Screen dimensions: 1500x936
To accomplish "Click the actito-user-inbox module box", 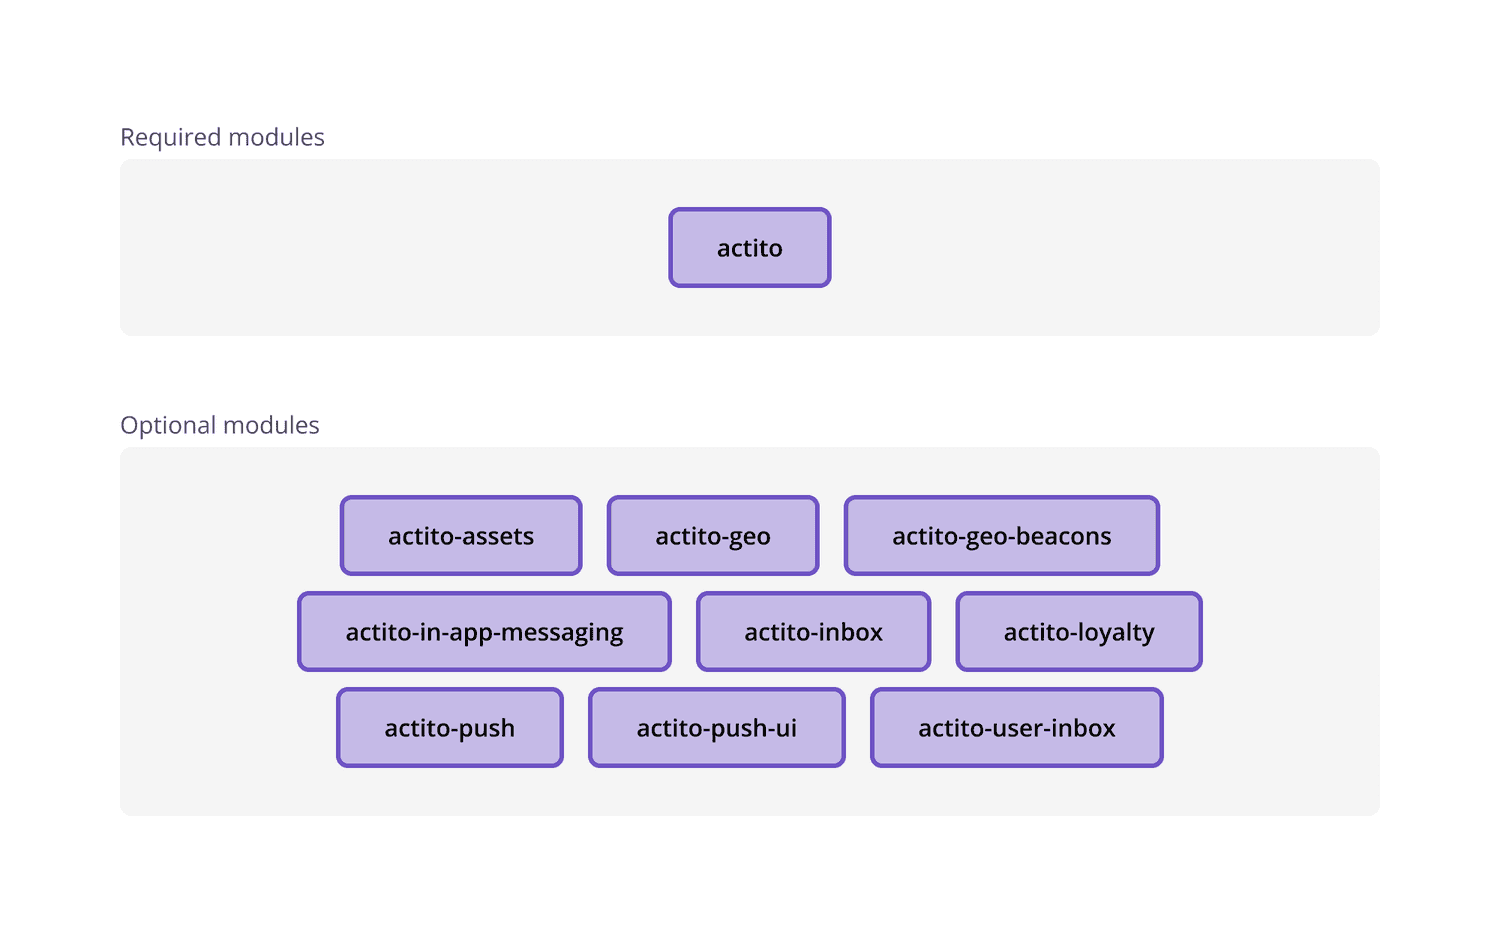I will (x=1017, y=728).
